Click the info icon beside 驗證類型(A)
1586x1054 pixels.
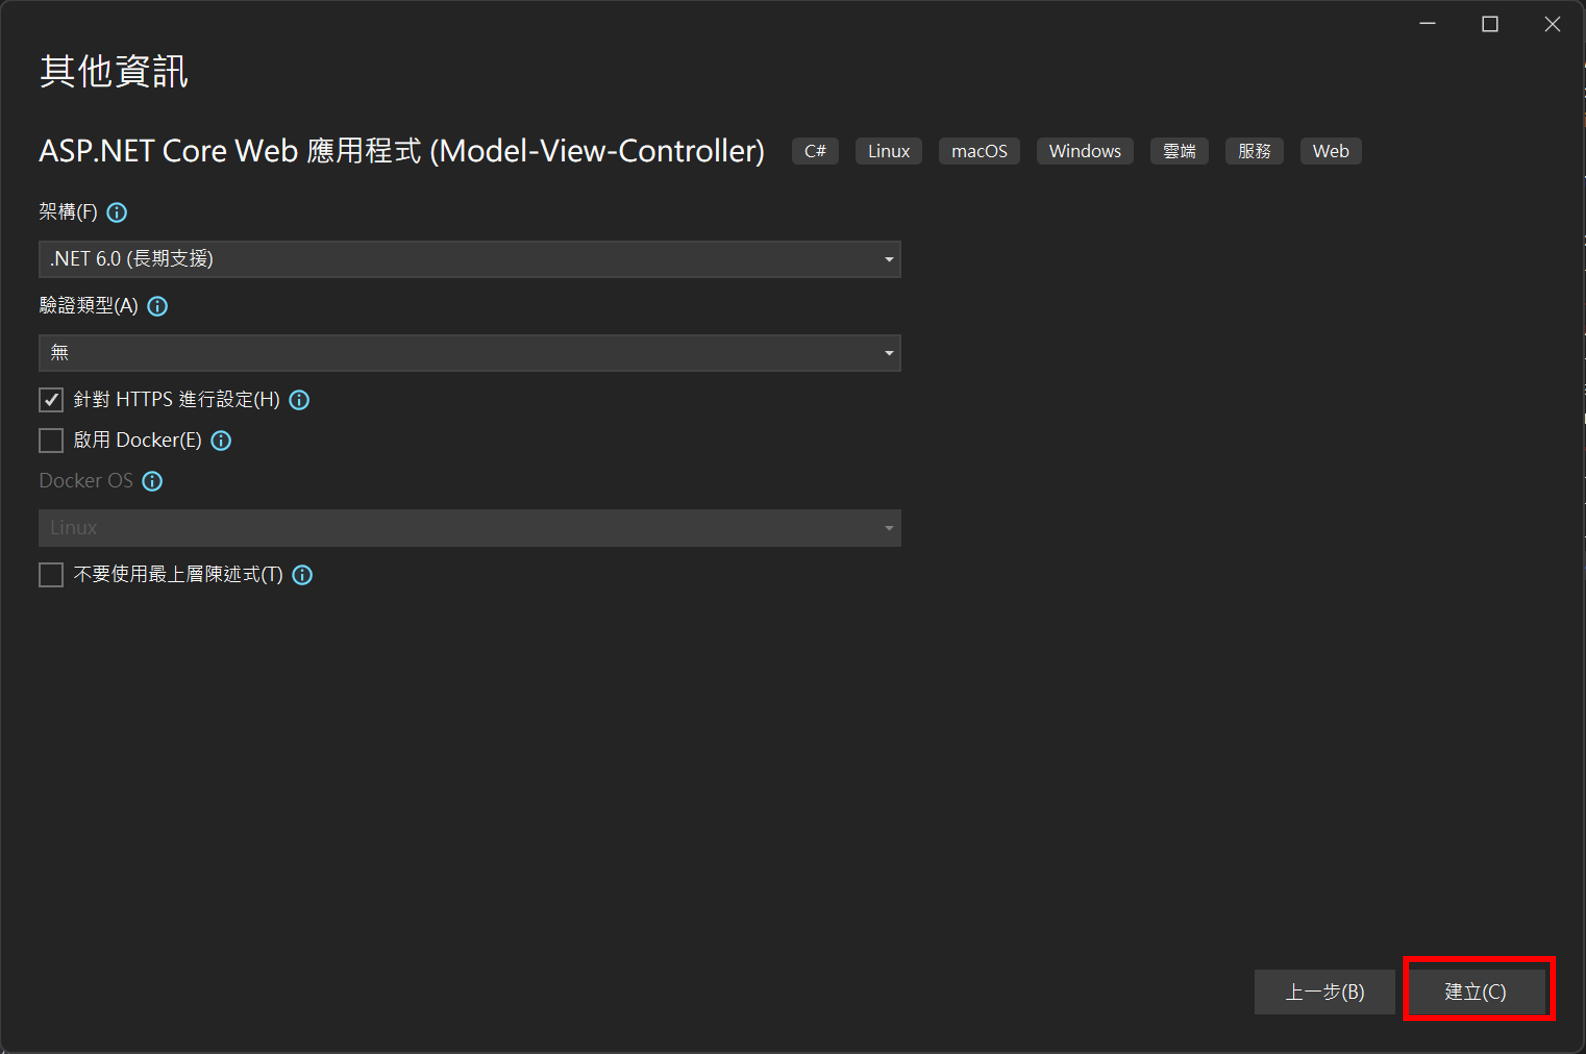coord(158,306)
